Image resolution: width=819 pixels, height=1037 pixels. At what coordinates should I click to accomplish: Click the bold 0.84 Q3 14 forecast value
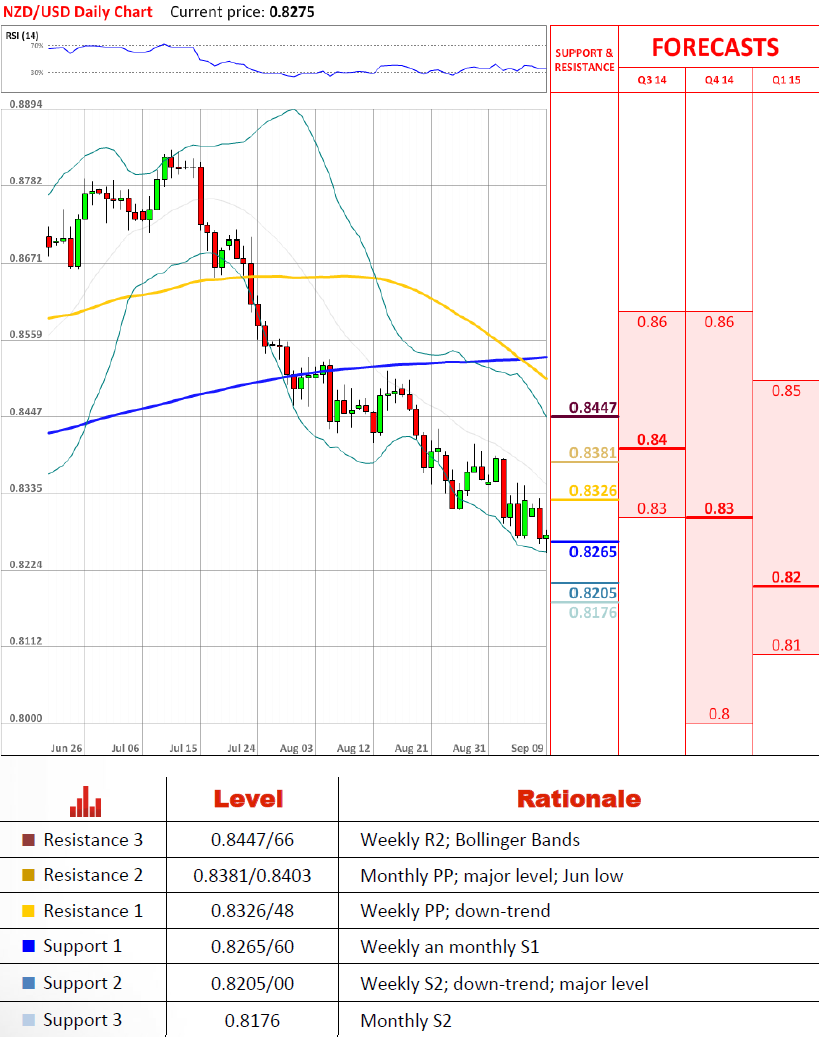coord(652,440)
